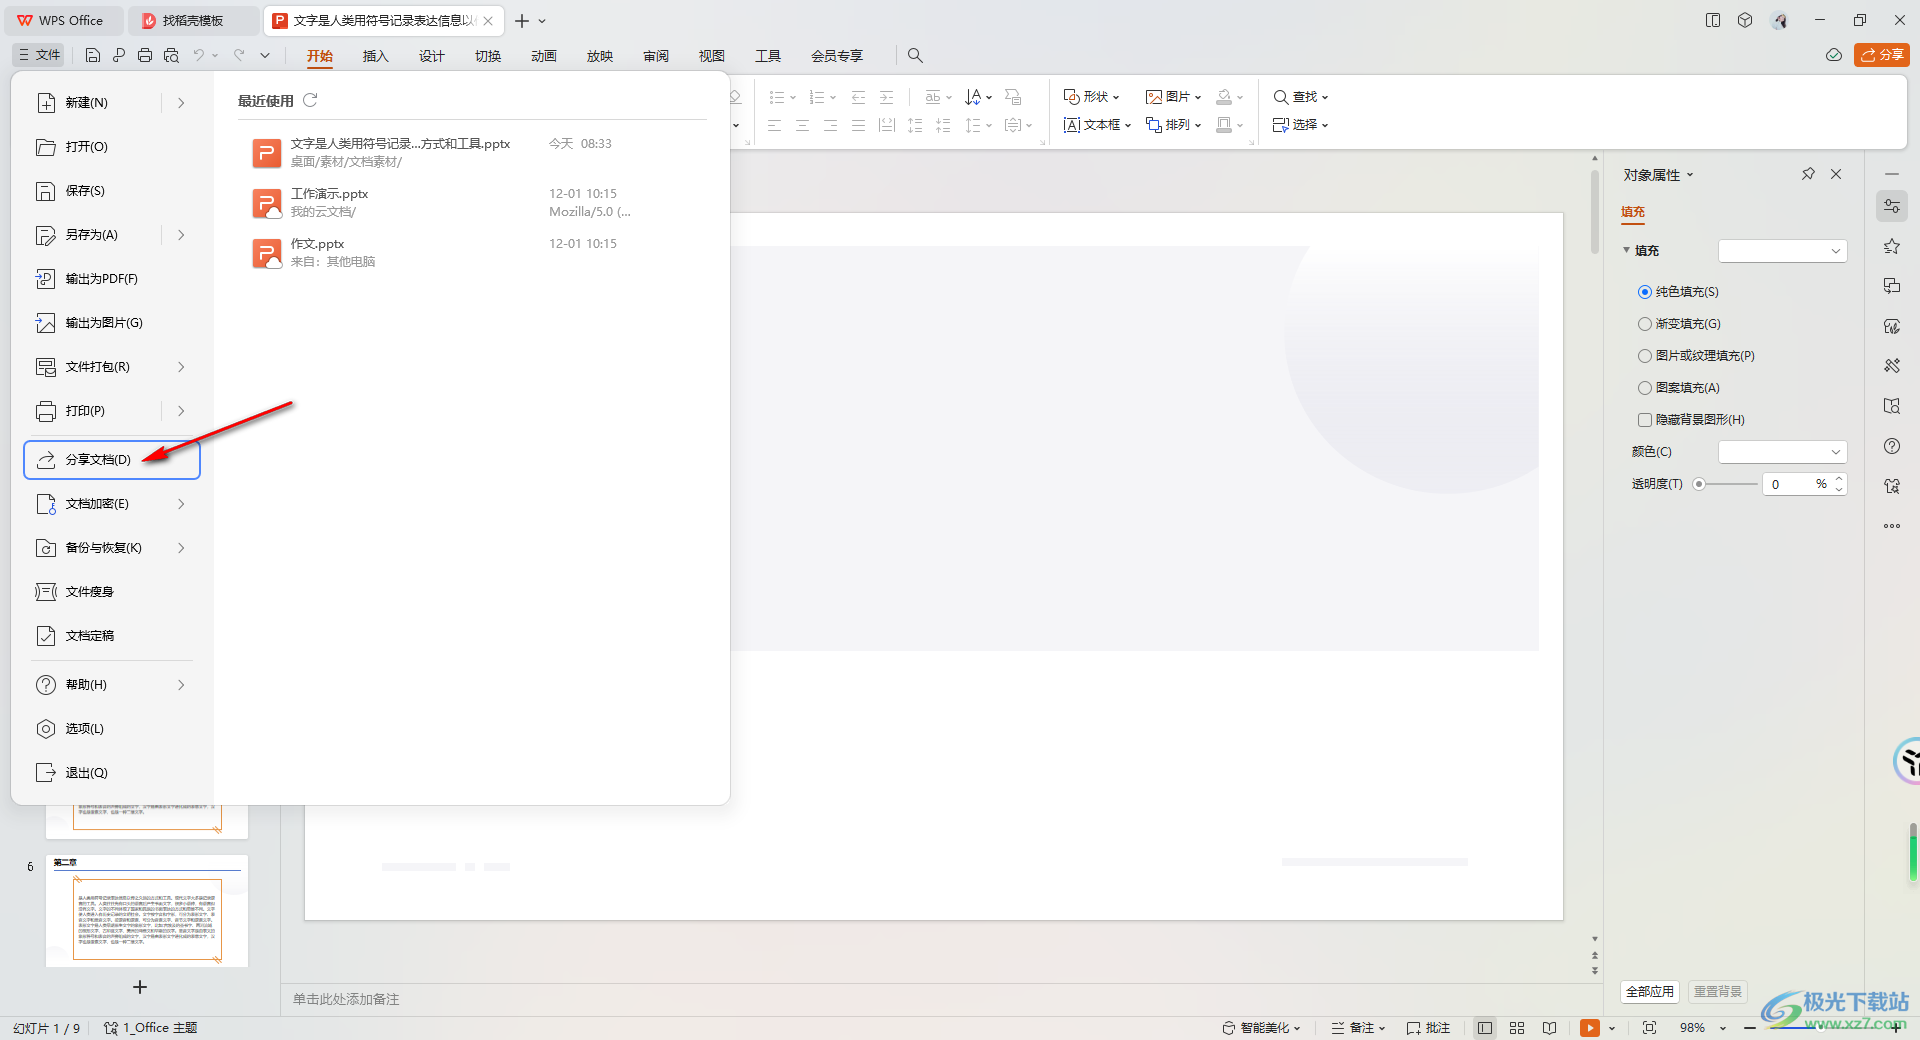
Task: Open new tab with plus icon
Action: pos(522,21)
